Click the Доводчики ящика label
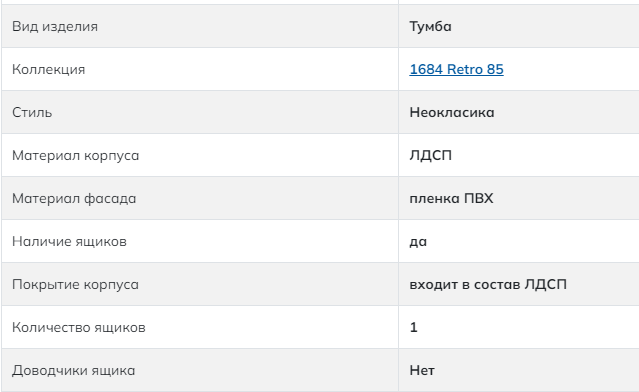The height and width of the screenshot is (392, 639). [x=73, y=370]
